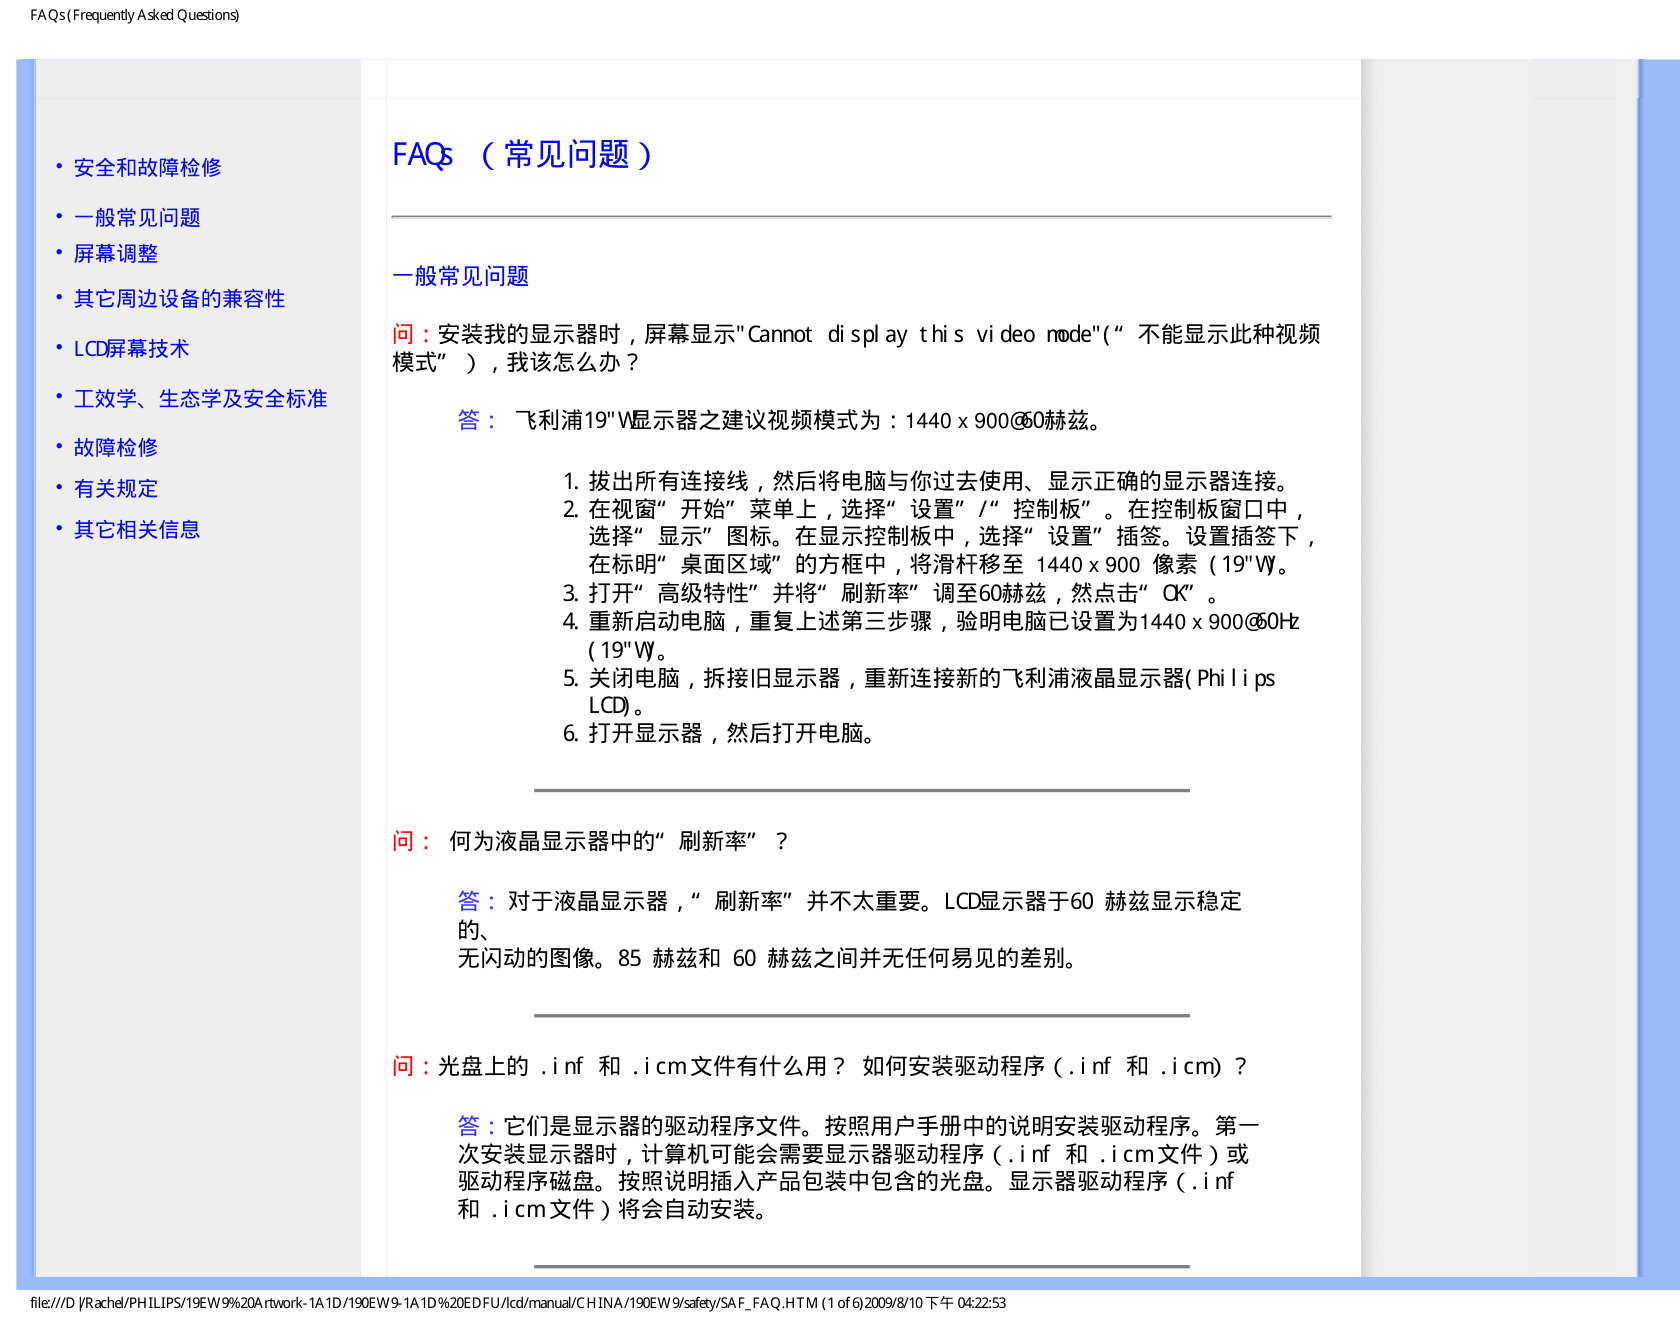The height and width of the screenshot is (1320, 1680).
Task: Open the 安全和故障检修 sidebar link
Action: [x=147, y=168]
